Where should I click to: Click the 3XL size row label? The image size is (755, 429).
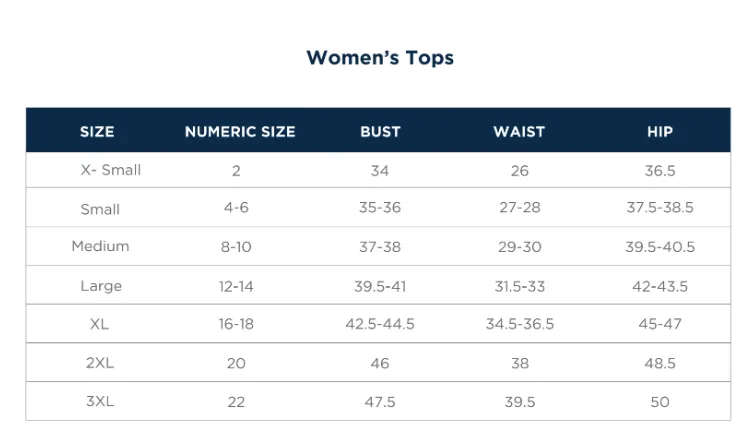(x=100, y=401)
